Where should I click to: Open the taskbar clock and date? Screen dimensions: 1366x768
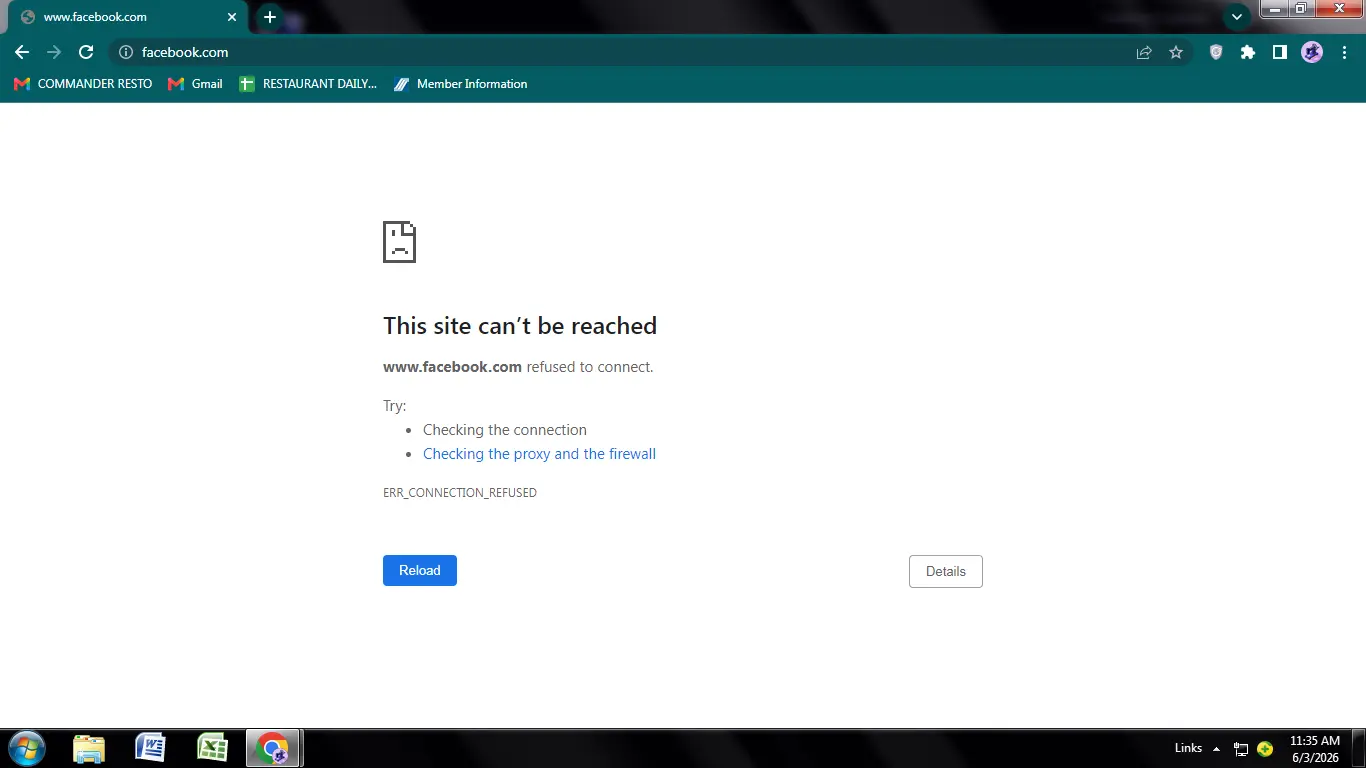(x=1314, y=749)
